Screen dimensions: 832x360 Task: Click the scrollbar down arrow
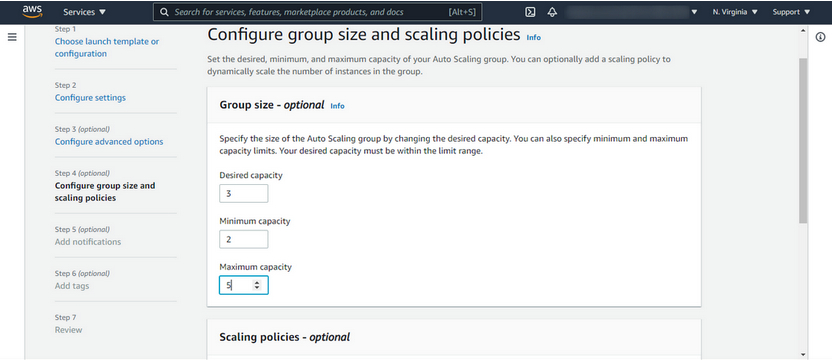click(x=803, y=354)
